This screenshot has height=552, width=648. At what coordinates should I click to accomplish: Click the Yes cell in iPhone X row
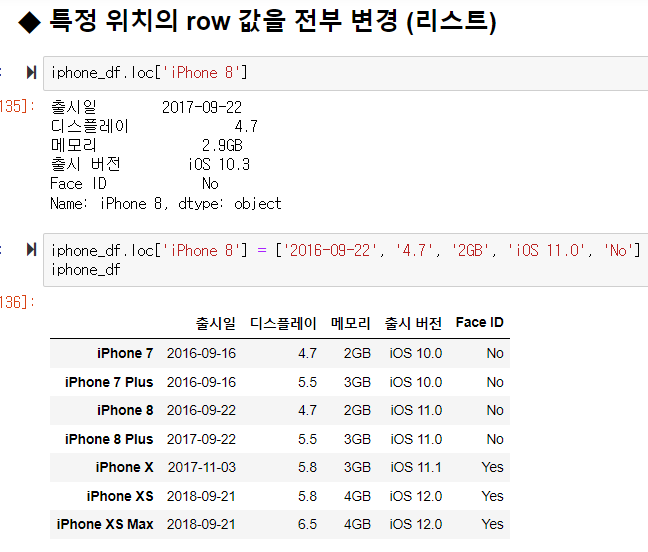(x=492, y=467)
